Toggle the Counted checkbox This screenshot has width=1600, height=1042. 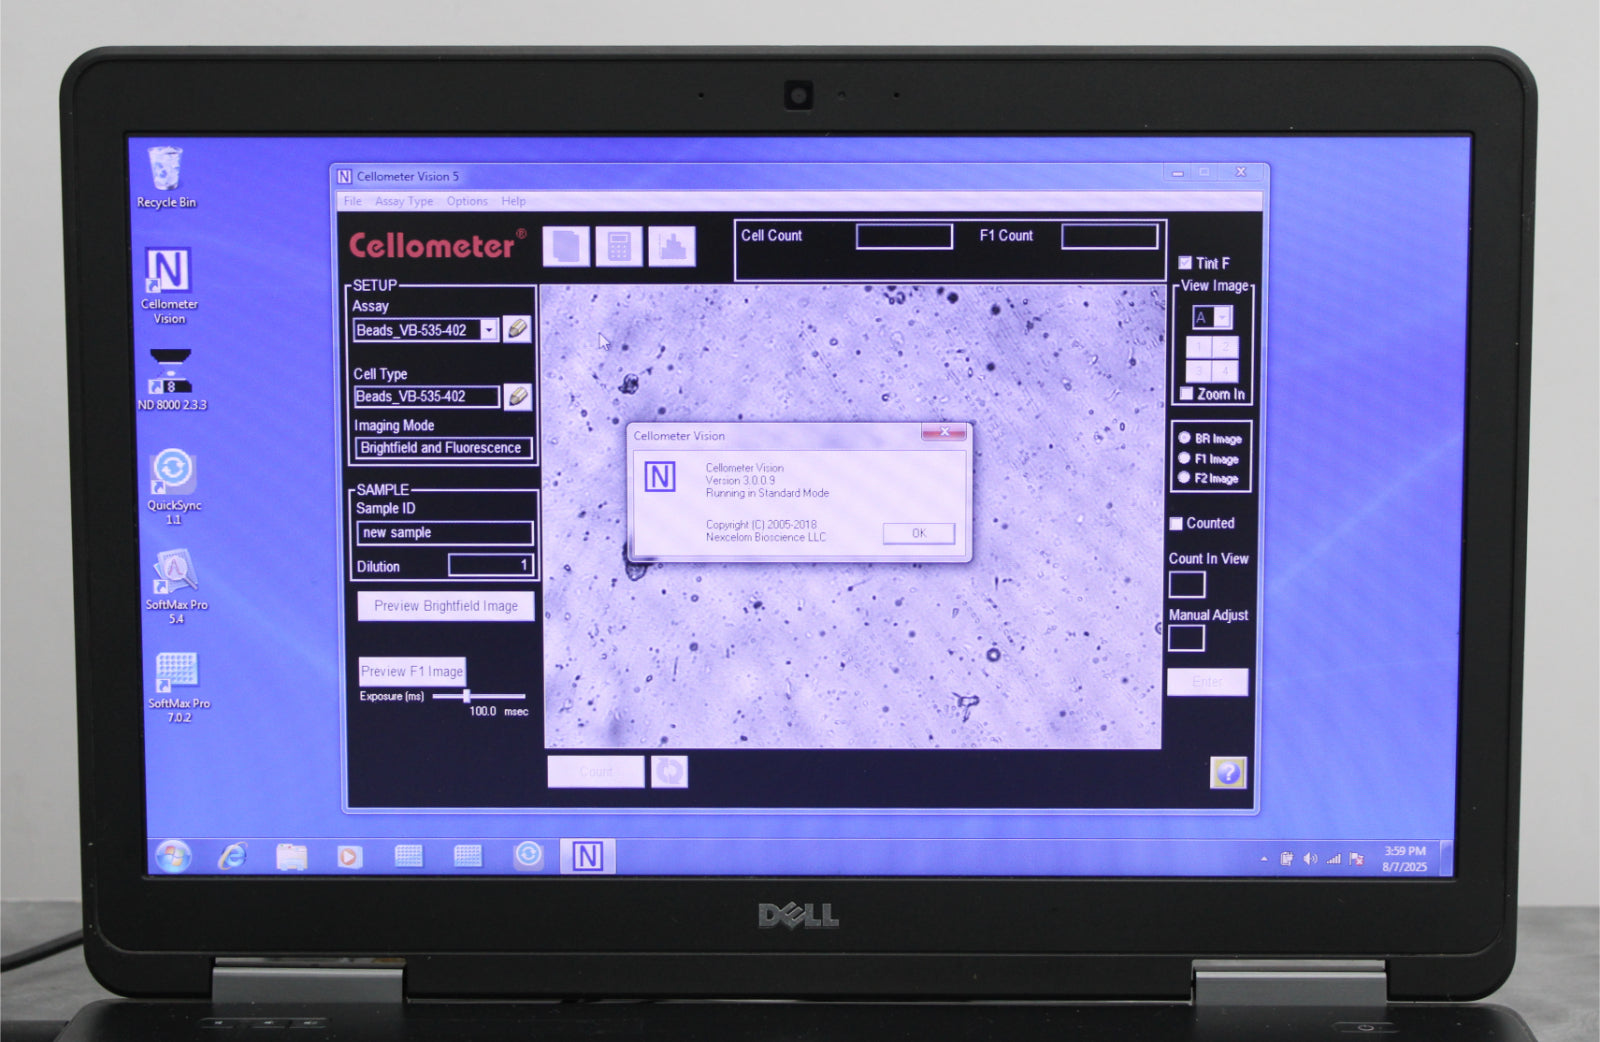[x=1177, y=524]
